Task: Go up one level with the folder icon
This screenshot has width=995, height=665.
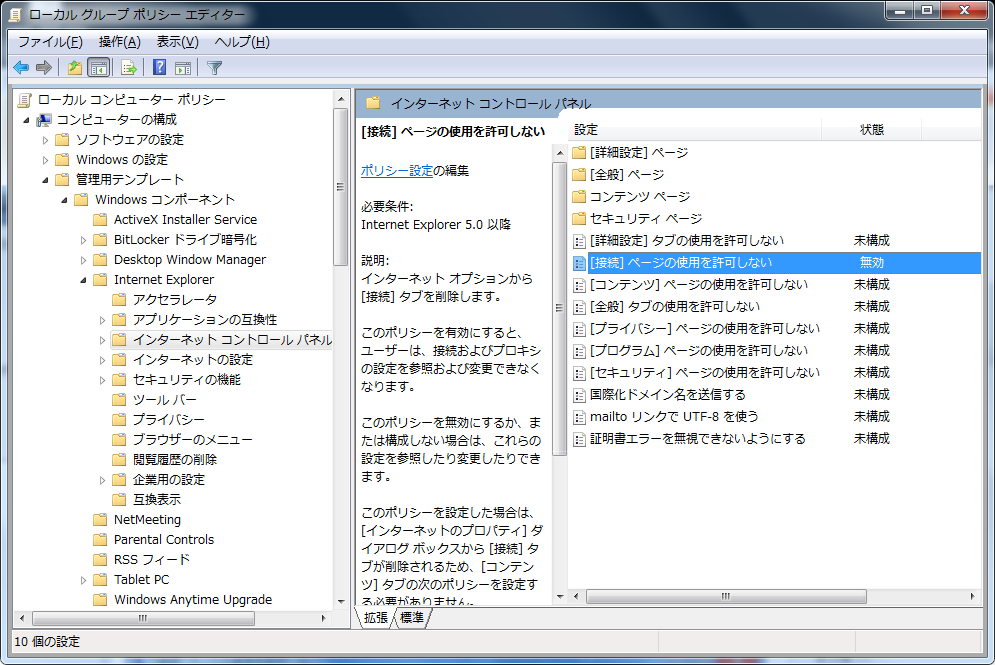Action: click(x=74, y=68)
